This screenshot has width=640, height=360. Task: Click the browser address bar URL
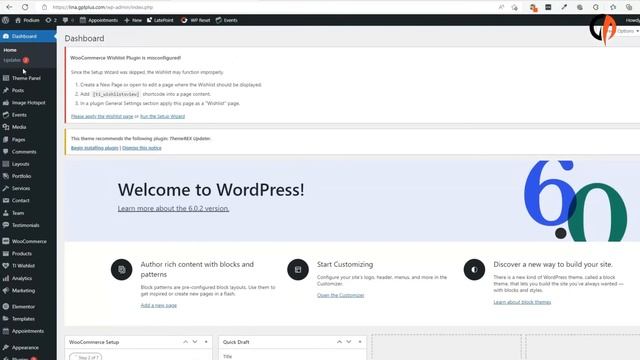(x=103, y=7)
